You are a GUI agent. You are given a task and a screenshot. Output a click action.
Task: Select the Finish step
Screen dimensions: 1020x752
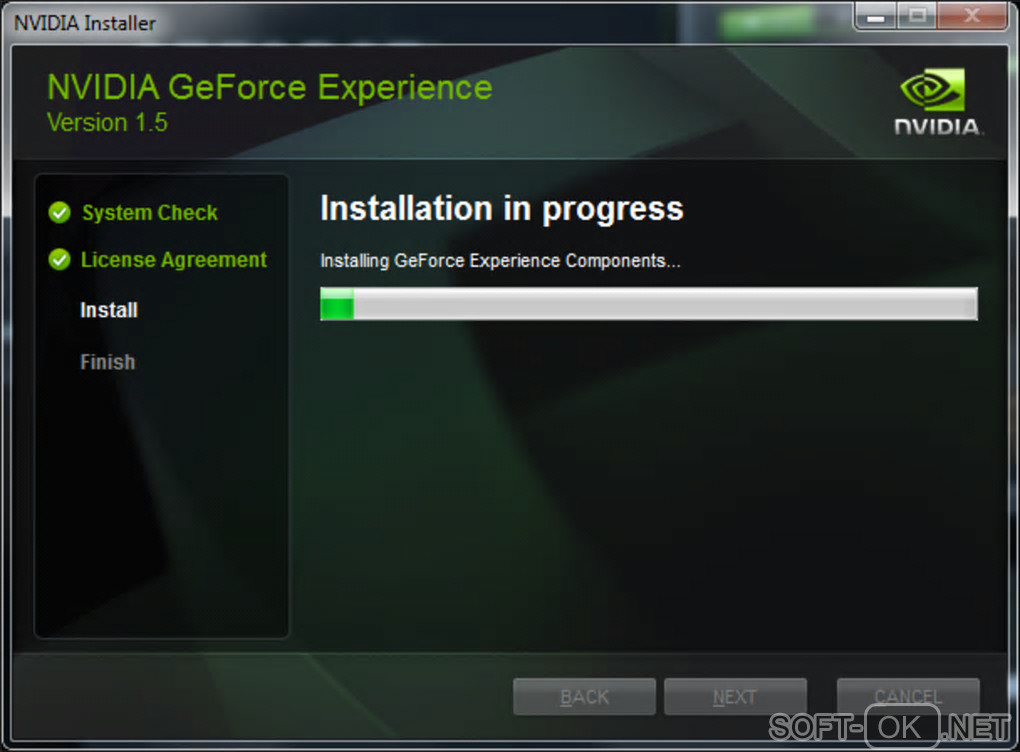pos(107,362)
